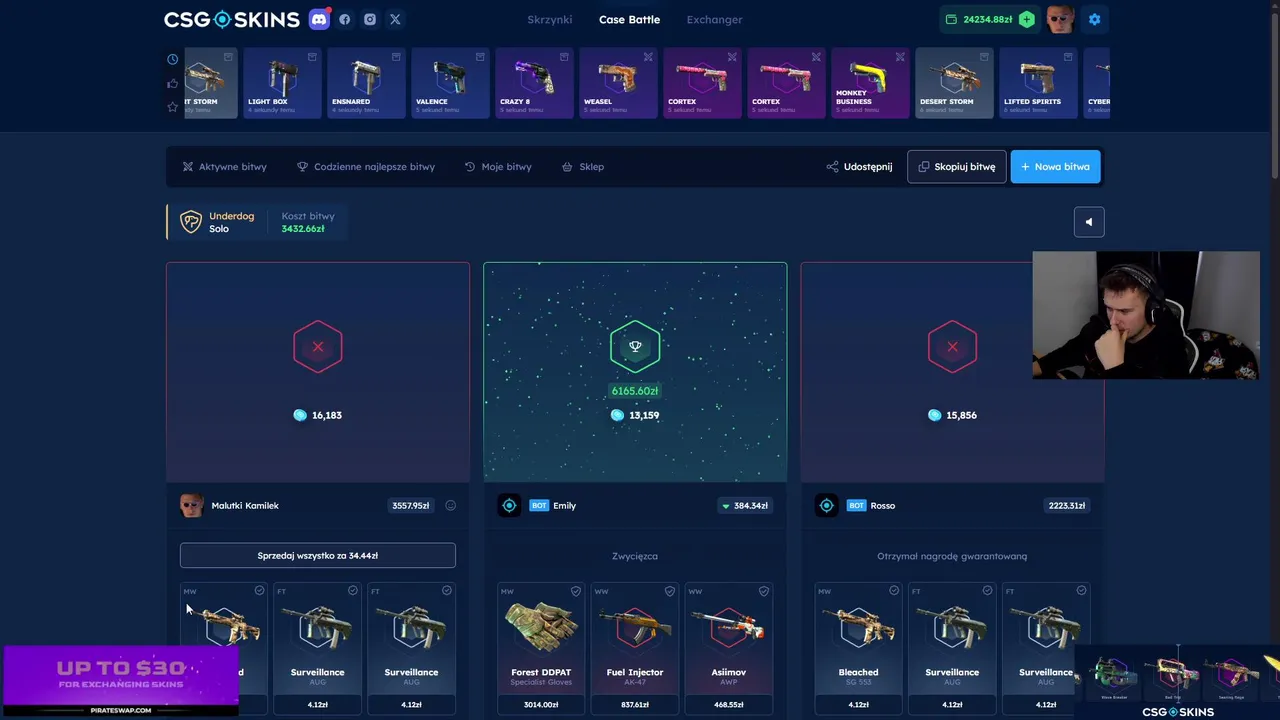The width and height of the screenshot is (1280, 720).
Task: Click the Pirateswap UP TO $30 banner
Action: [121, 681]
